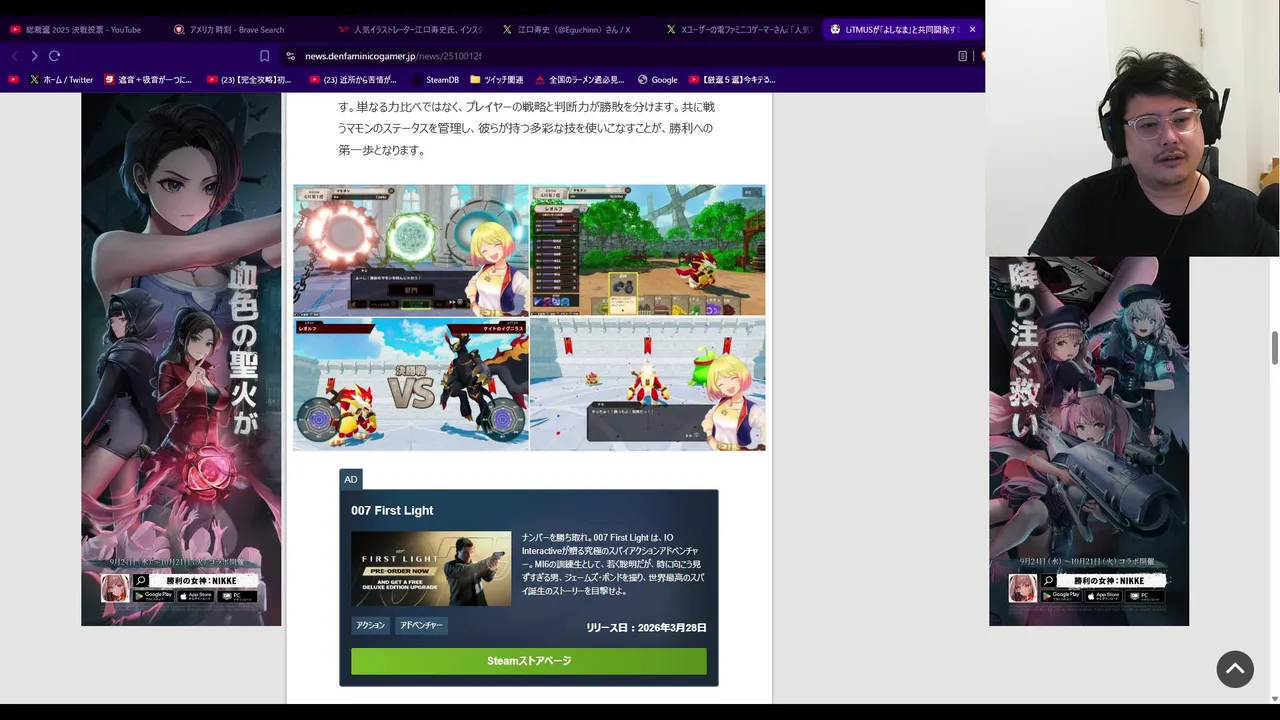Open the right NIKKE 降り注ぐ救い banner ad
1280x720 pixels.
pos(1089,441)
